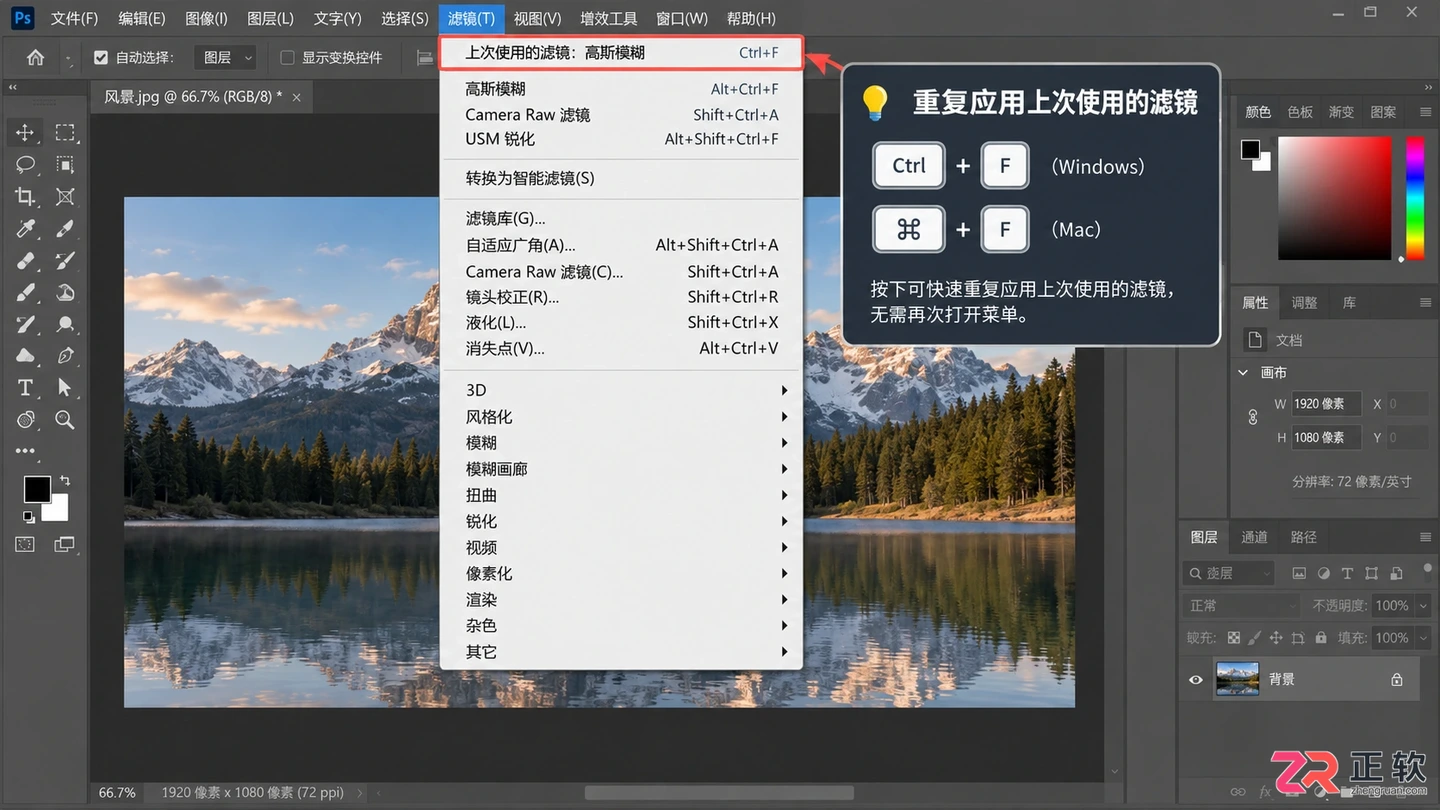This screenshot has width=1440, height=810.
Task: Close the 风景.jpg document tab
Action: tap(296, 97)
